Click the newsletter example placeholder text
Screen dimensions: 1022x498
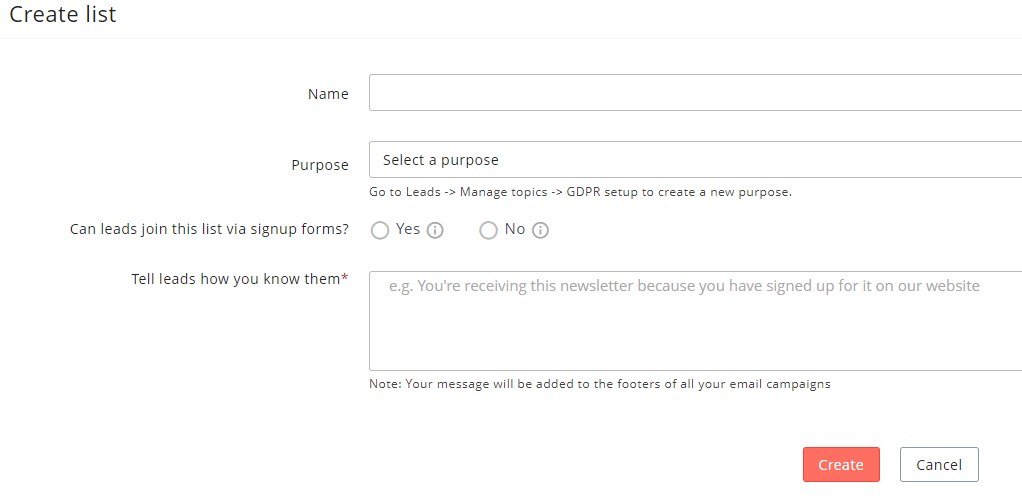(x=684, y=286)
